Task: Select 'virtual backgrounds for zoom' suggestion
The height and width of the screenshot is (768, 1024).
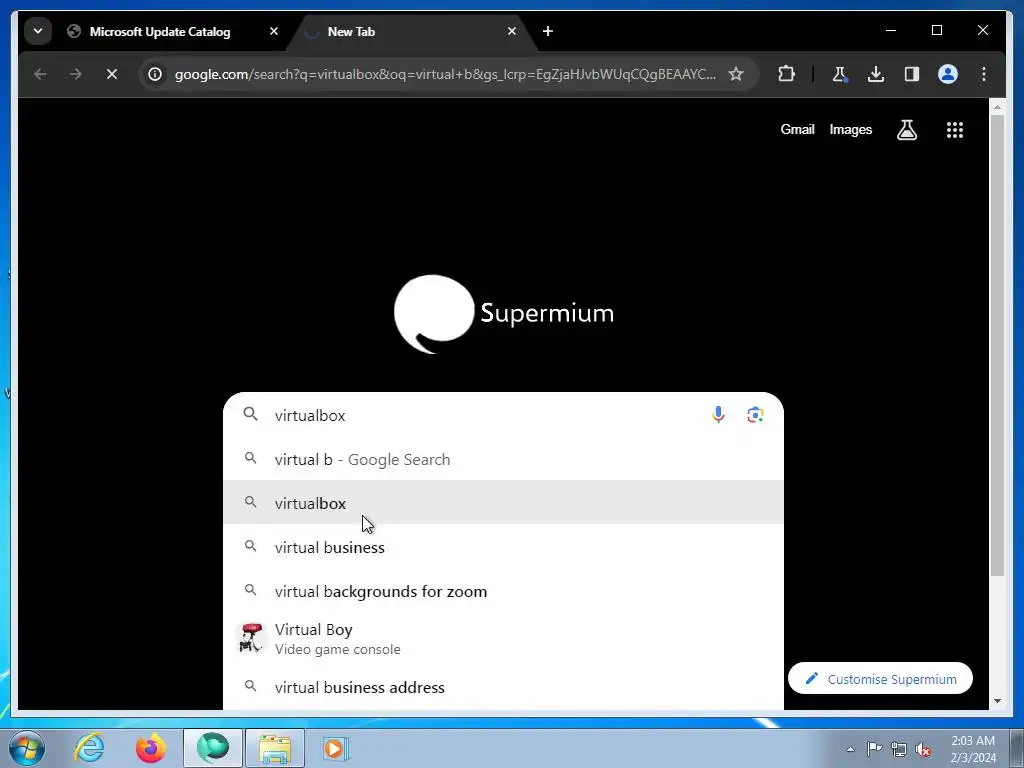Action: point(503,590)
